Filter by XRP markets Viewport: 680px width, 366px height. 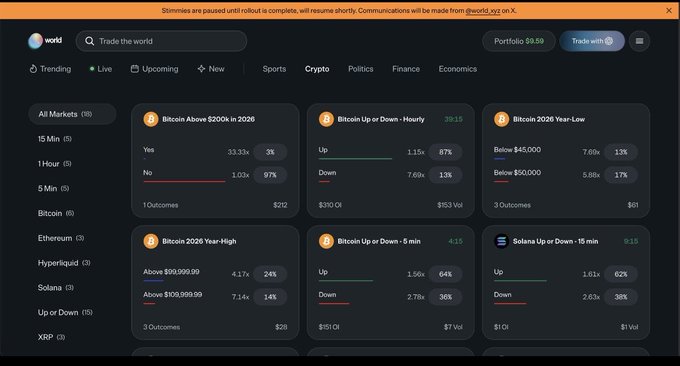click(51, 337)
